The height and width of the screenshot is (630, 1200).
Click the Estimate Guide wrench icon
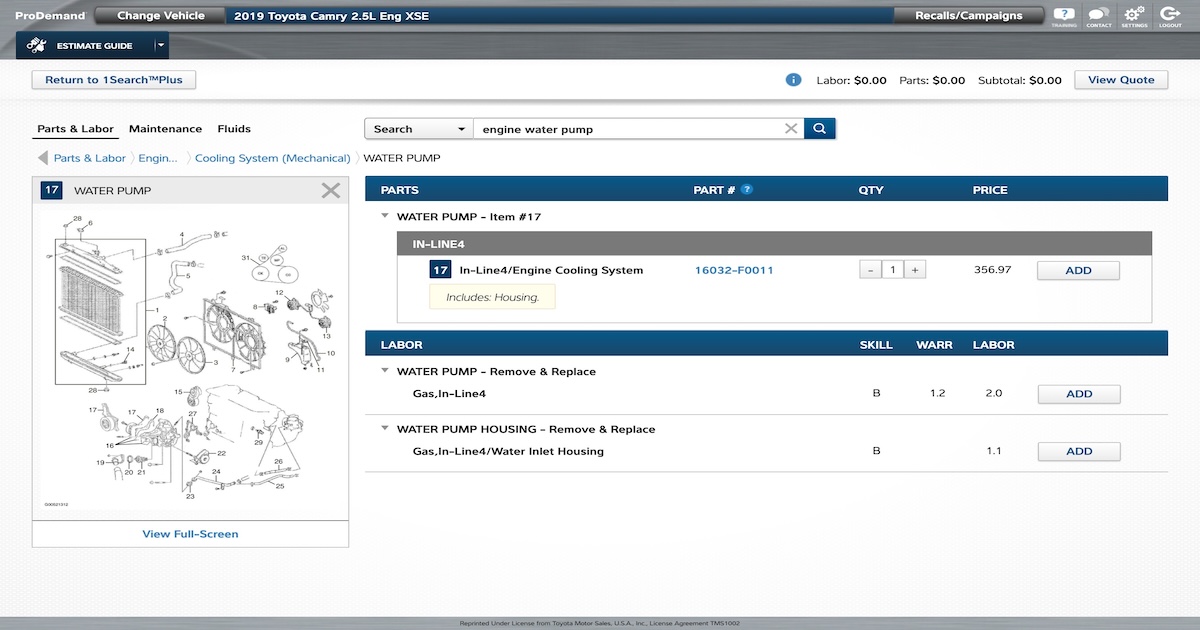(x=35, y=46)
